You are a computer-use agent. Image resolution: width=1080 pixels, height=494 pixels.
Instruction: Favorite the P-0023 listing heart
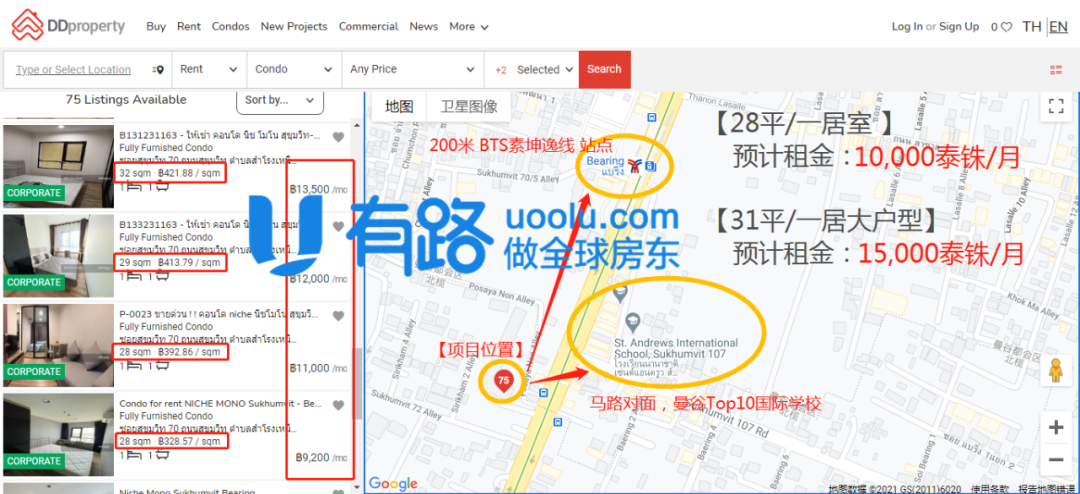[x=338, y=316]
